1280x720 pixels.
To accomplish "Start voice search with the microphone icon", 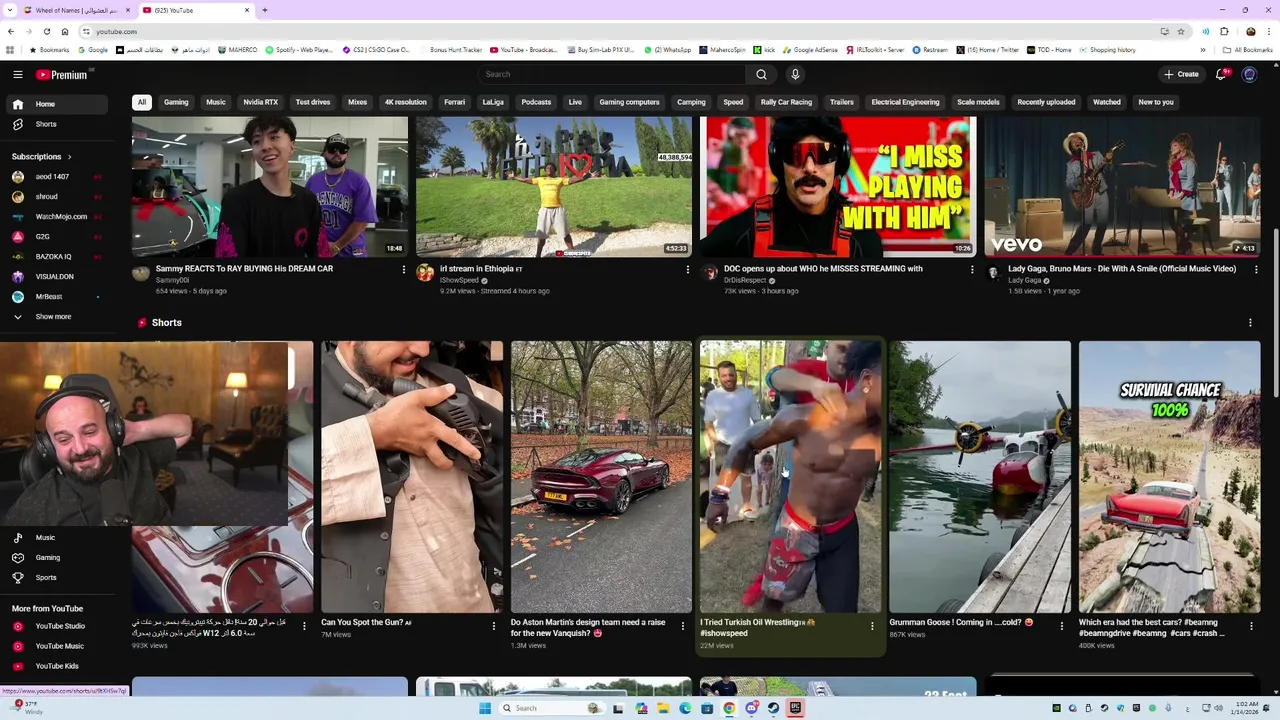I will (795, 74).
